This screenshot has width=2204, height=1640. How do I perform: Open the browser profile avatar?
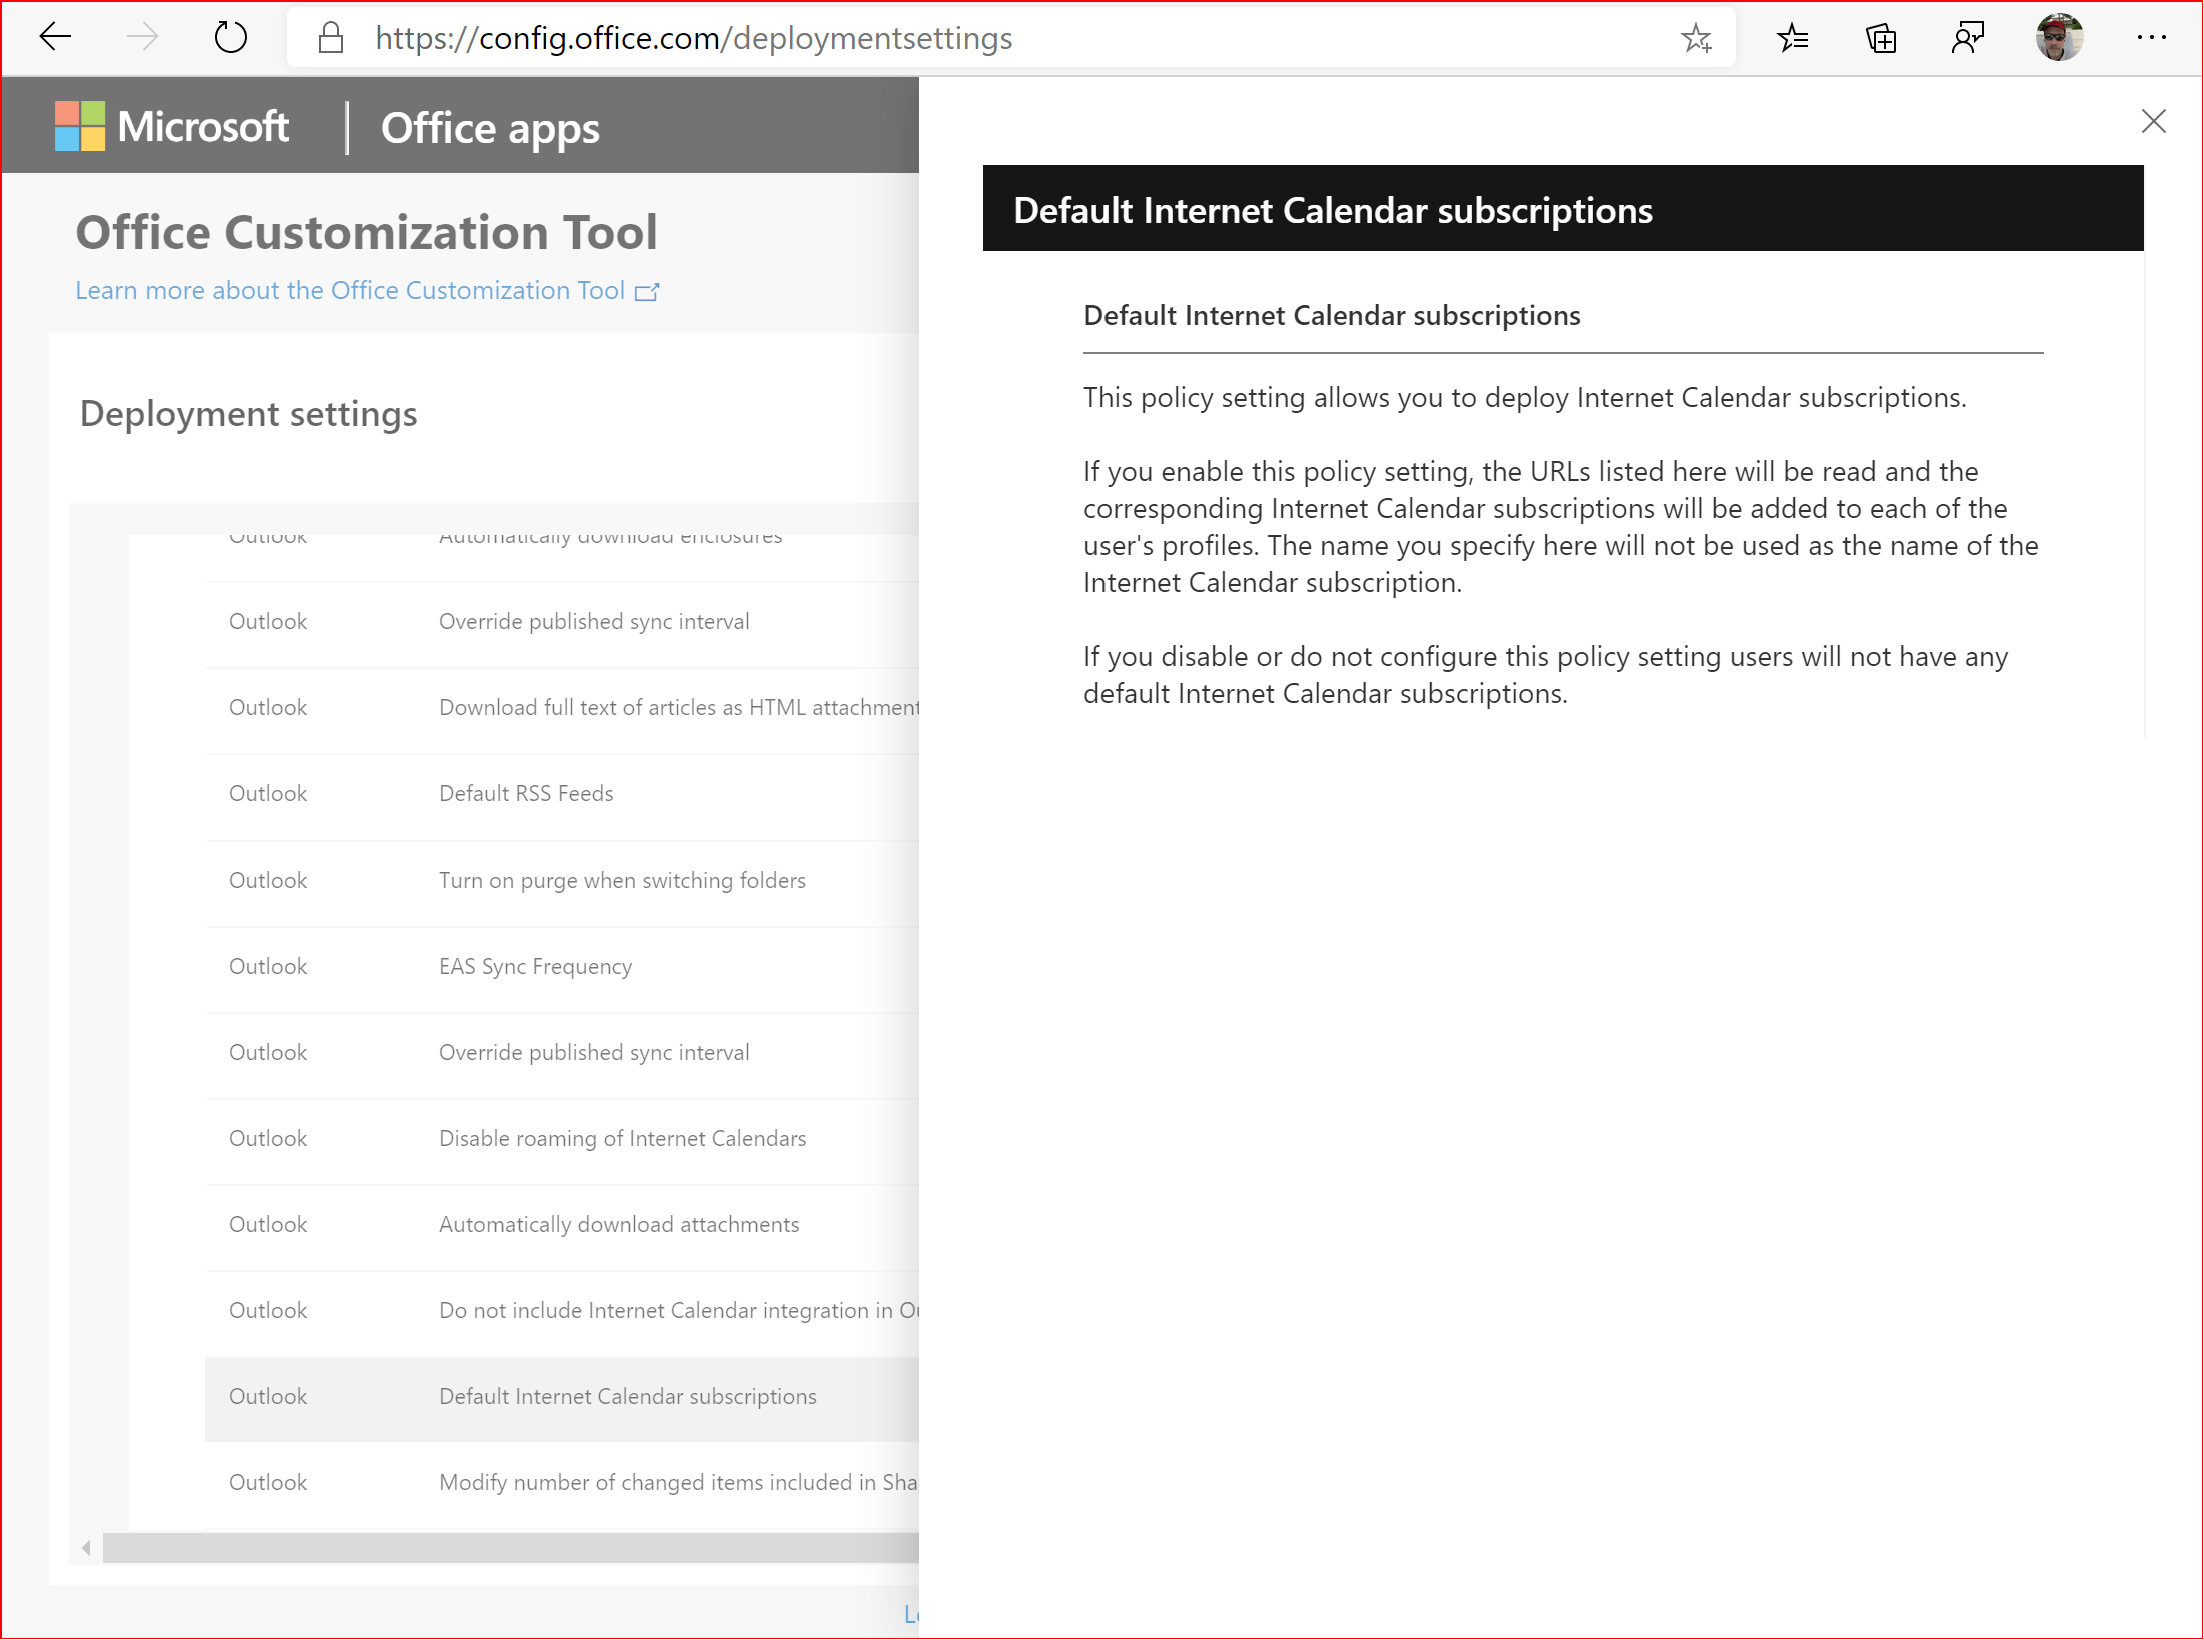click(x=2059, y=37)
